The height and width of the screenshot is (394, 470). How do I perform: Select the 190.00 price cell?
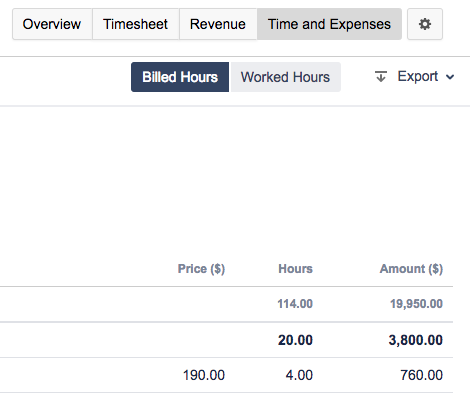[204, 375]
